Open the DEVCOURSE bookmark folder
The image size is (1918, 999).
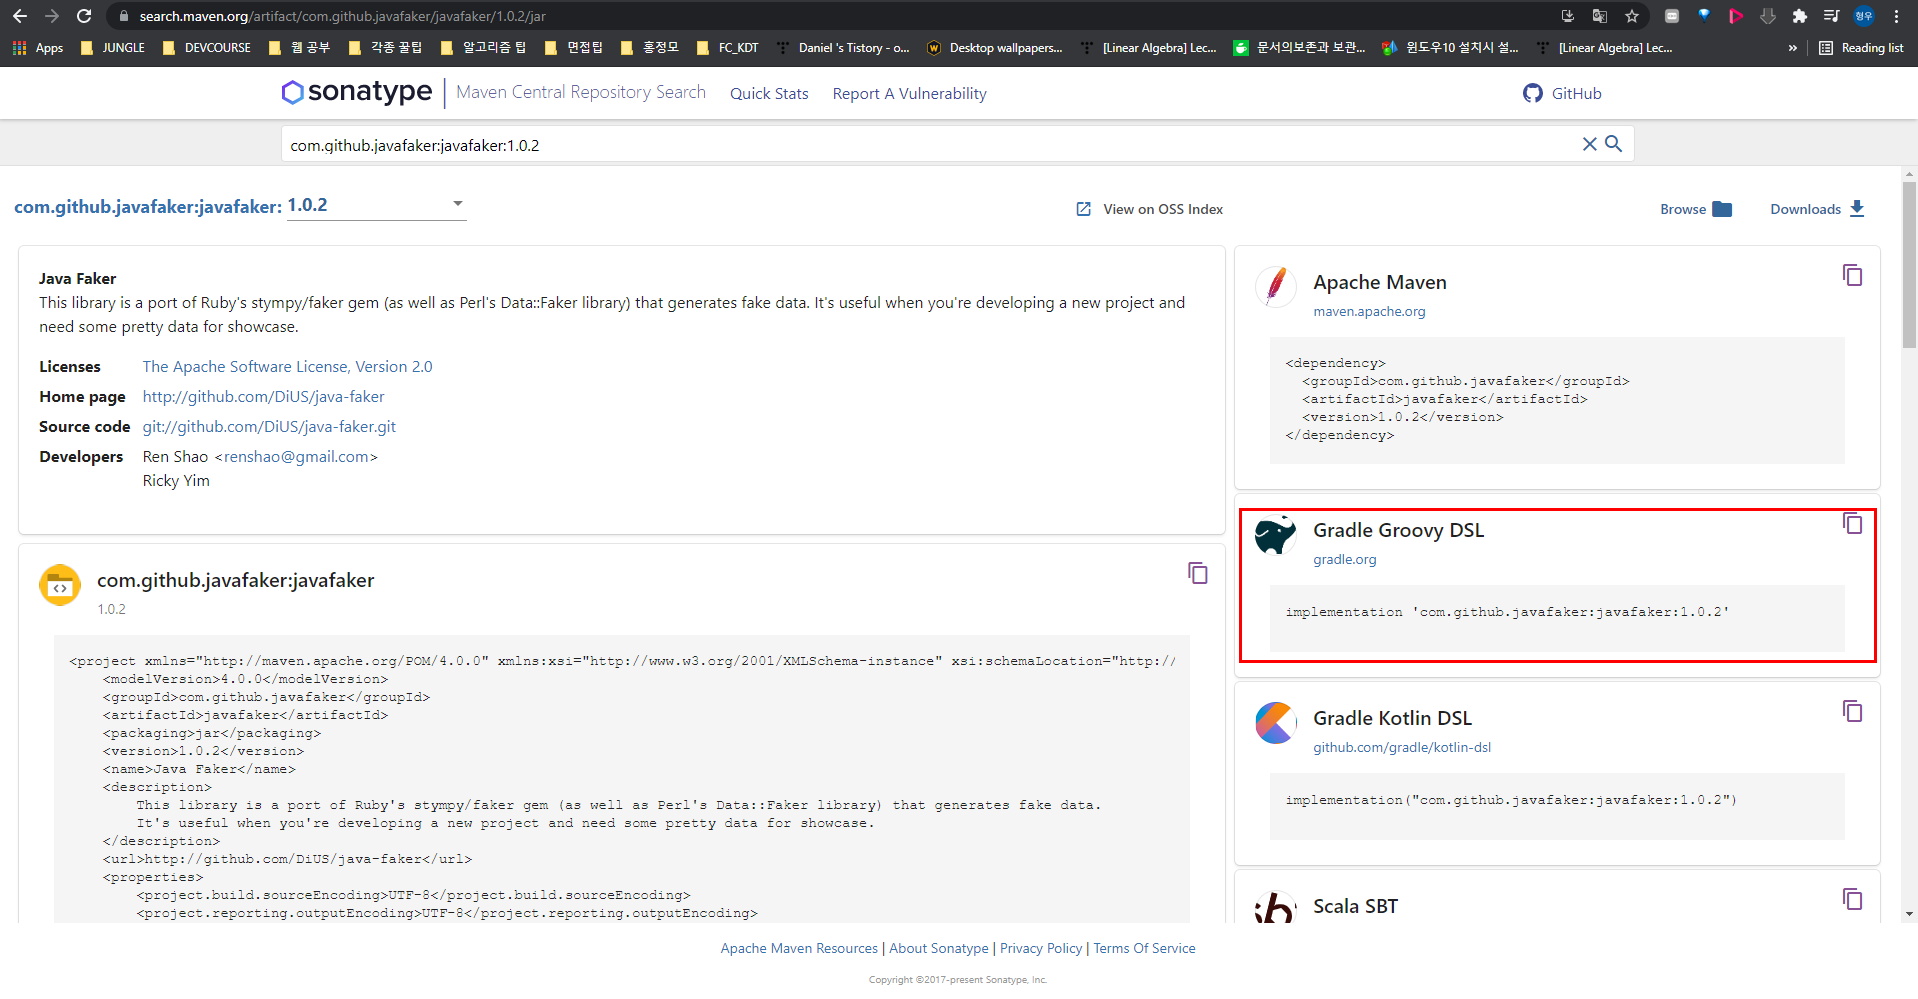click(x=206, y=48)
